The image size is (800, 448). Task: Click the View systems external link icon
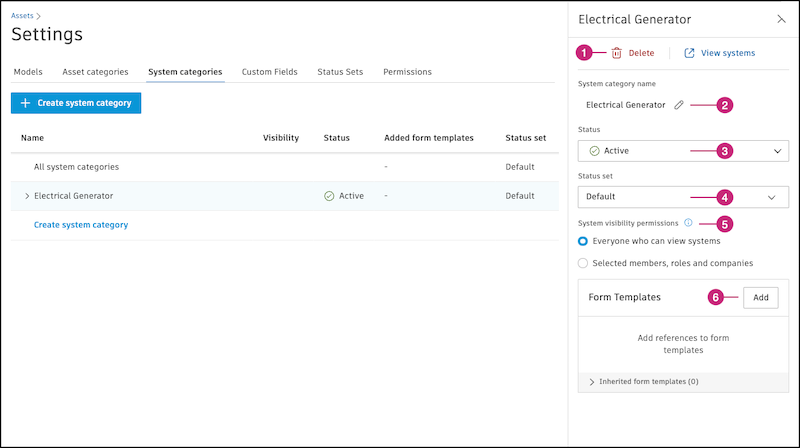click(689, 53)
